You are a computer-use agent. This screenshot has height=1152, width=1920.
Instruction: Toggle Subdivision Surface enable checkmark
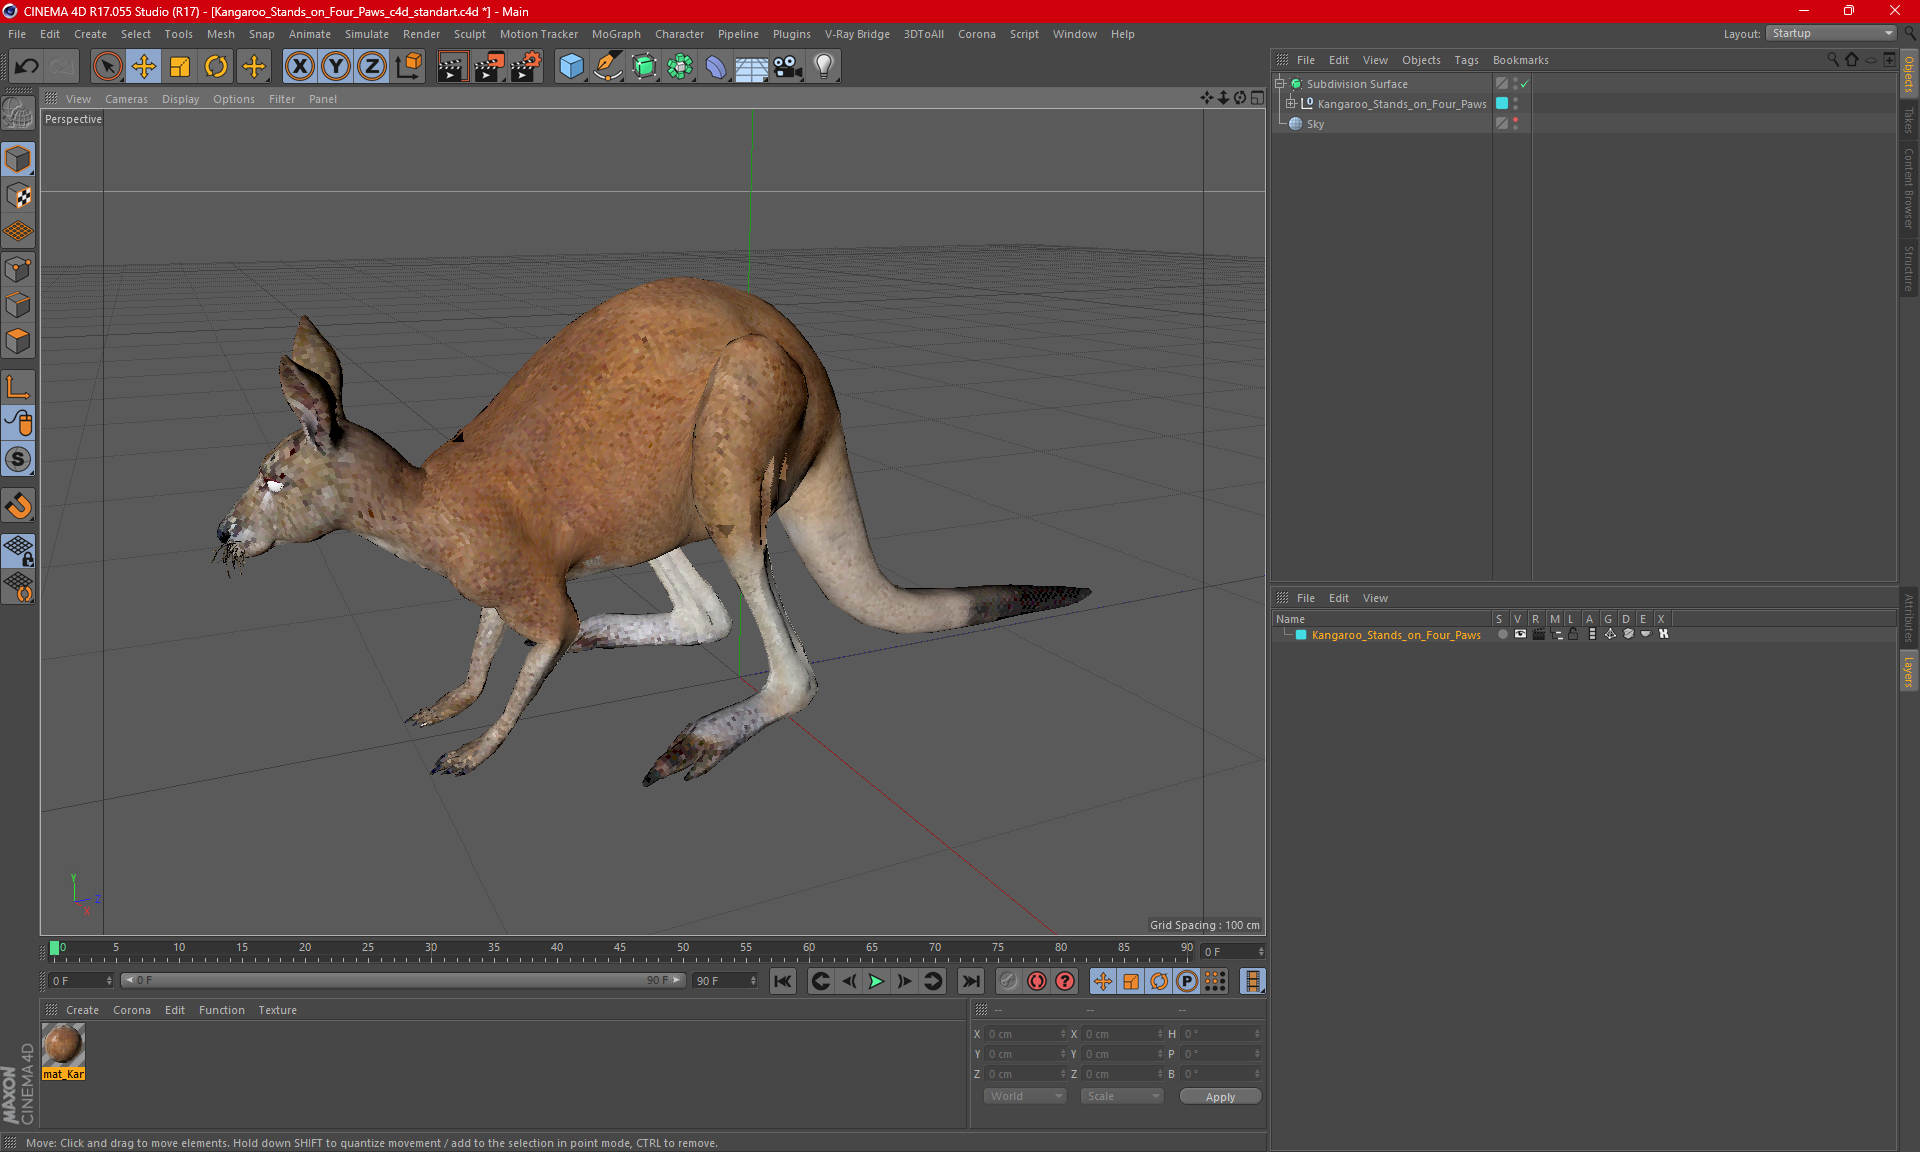pos(1525,84)
